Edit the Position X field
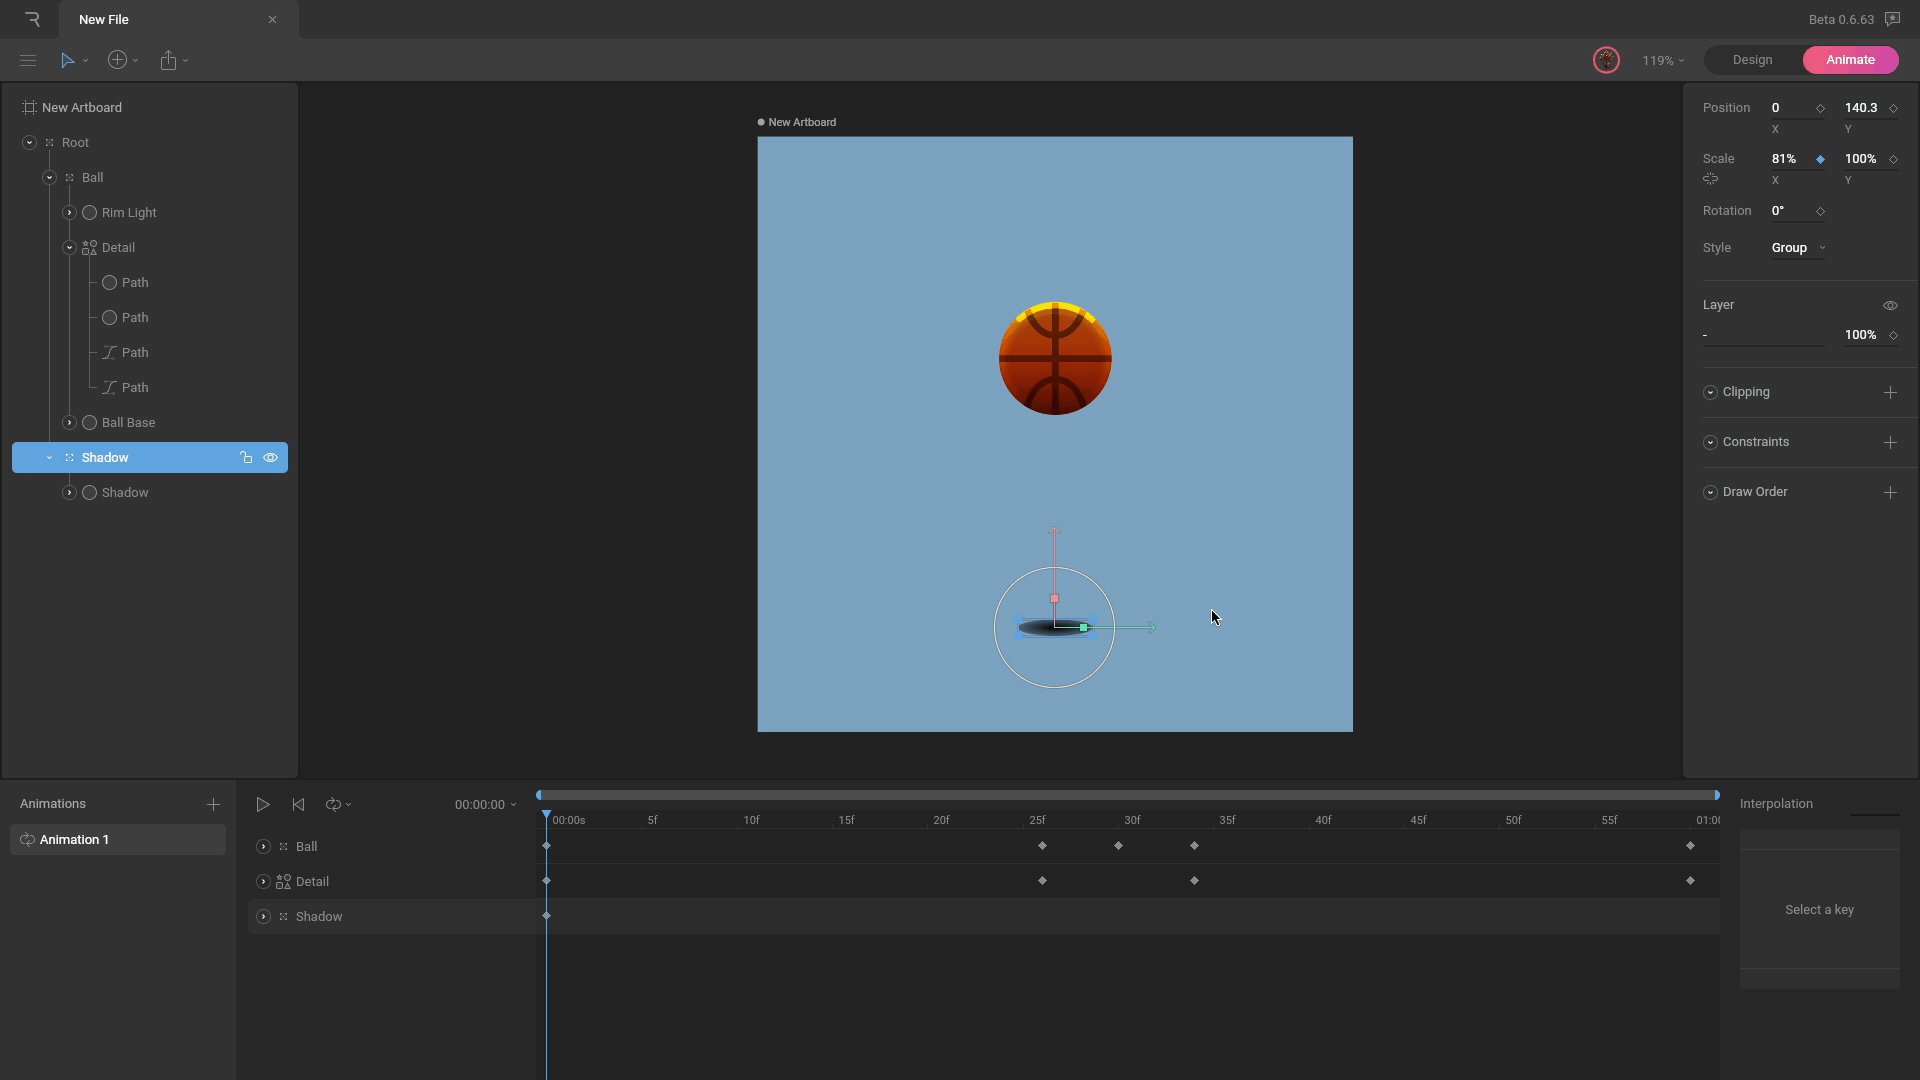Image resolution: width=1920 pixels, height=1080 pixels. click(1789, 108)
